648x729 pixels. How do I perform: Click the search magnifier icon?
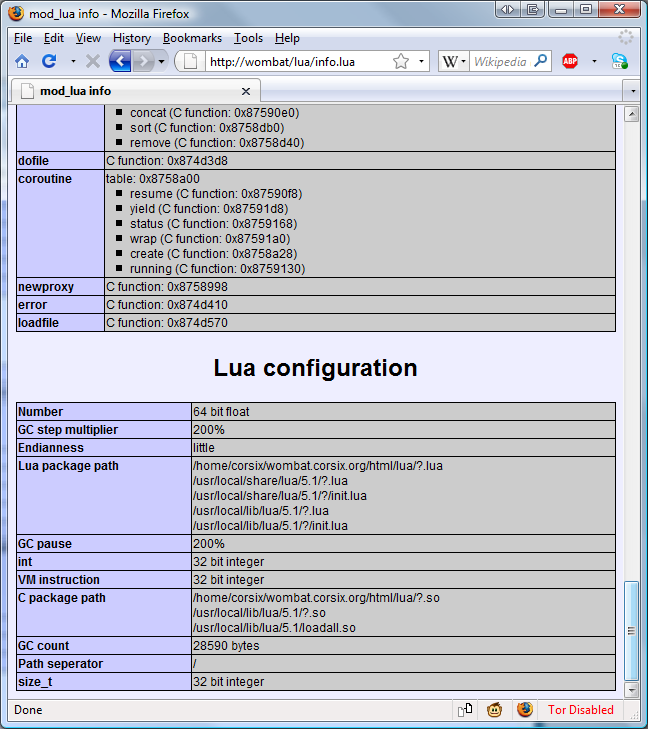[x=541, y=61]
